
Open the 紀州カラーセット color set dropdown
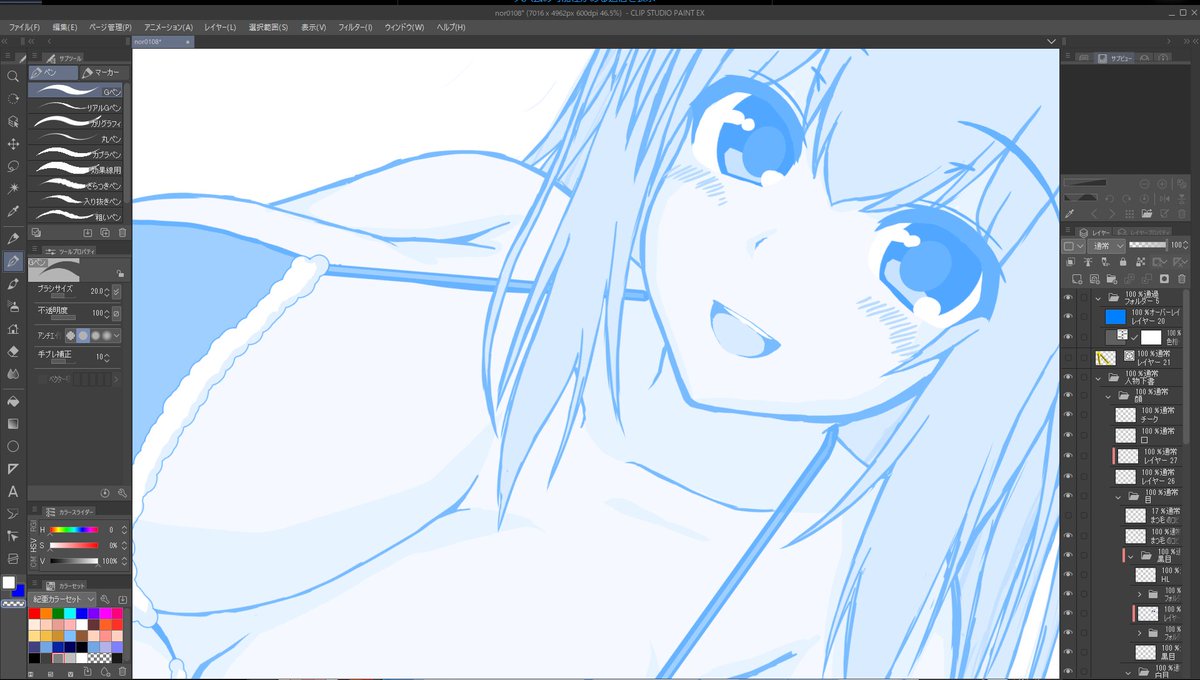click(62, 598)
